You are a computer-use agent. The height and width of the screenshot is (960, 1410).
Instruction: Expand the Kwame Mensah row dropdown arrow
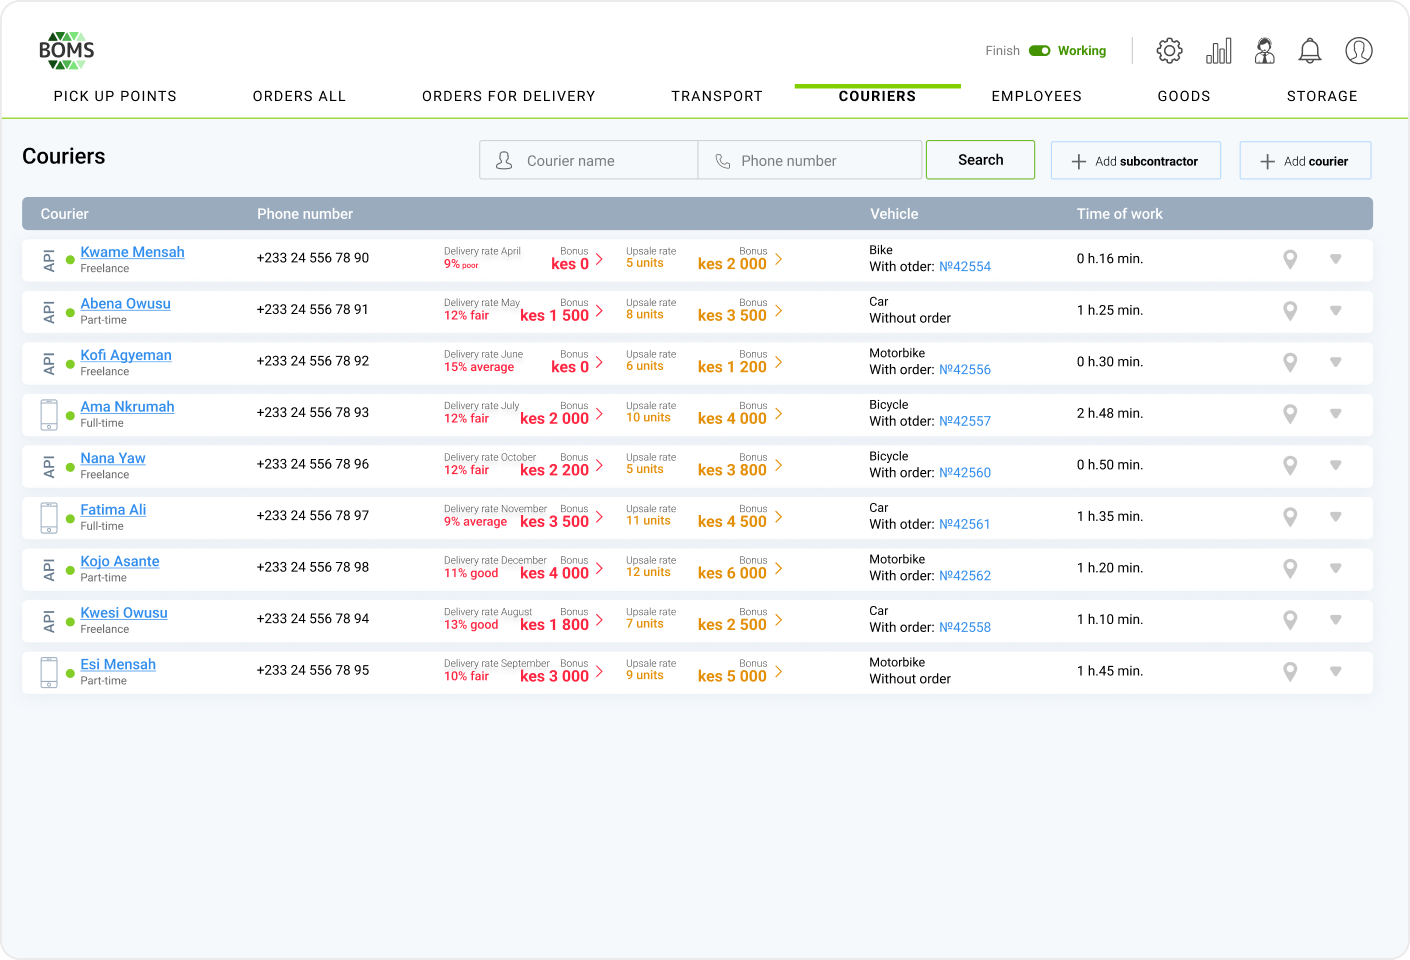(1335, 259)
